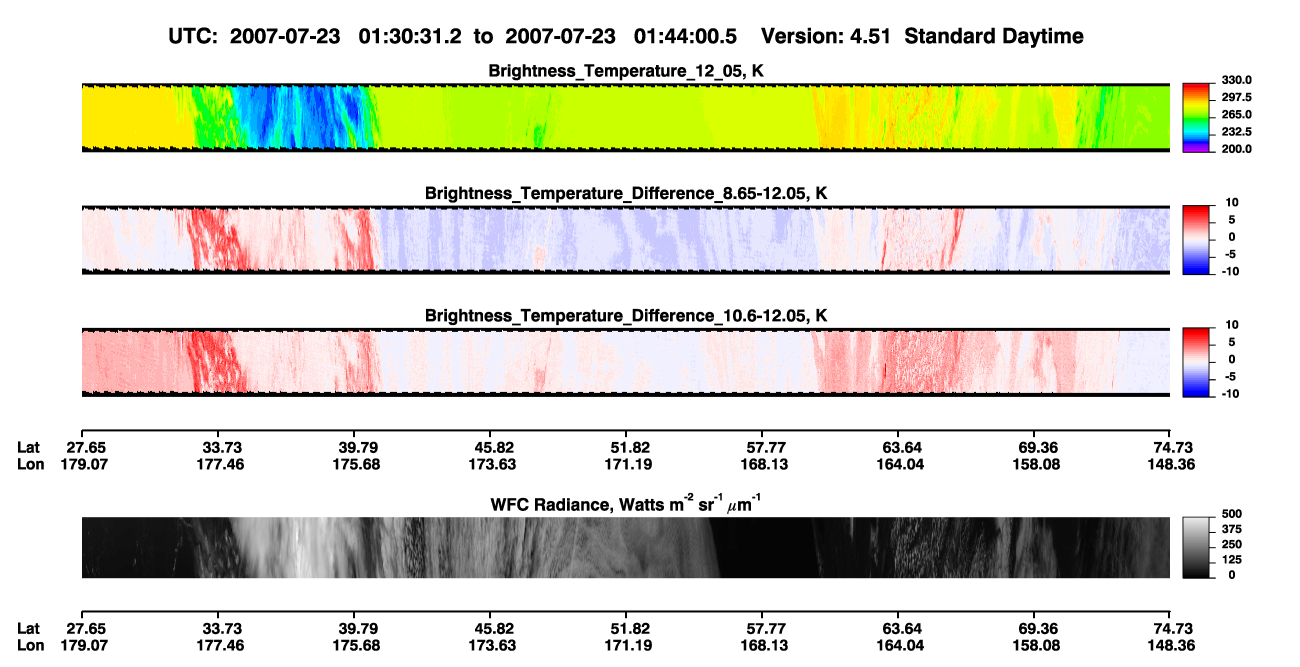
Task: Click latitude '63.64' under WFC Radiance panel
Action: tap(902, 628)
